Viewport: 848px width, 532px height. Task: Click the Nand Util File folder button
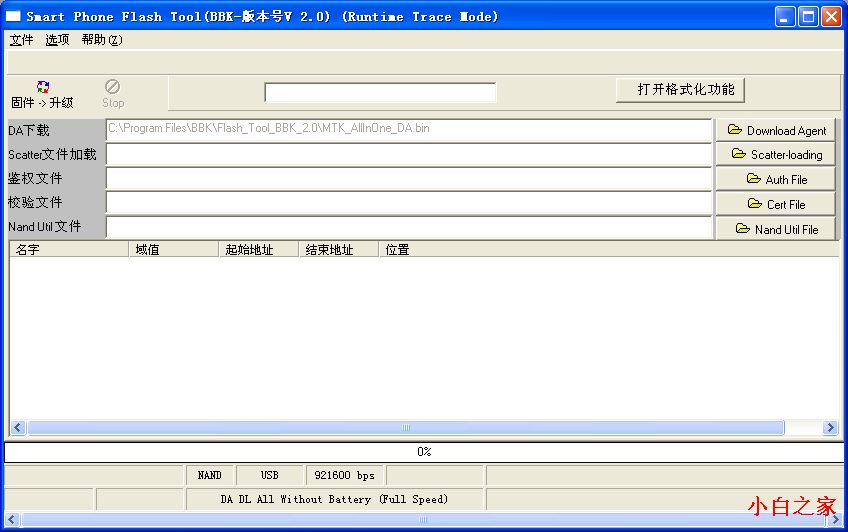(x=776, y=229)
